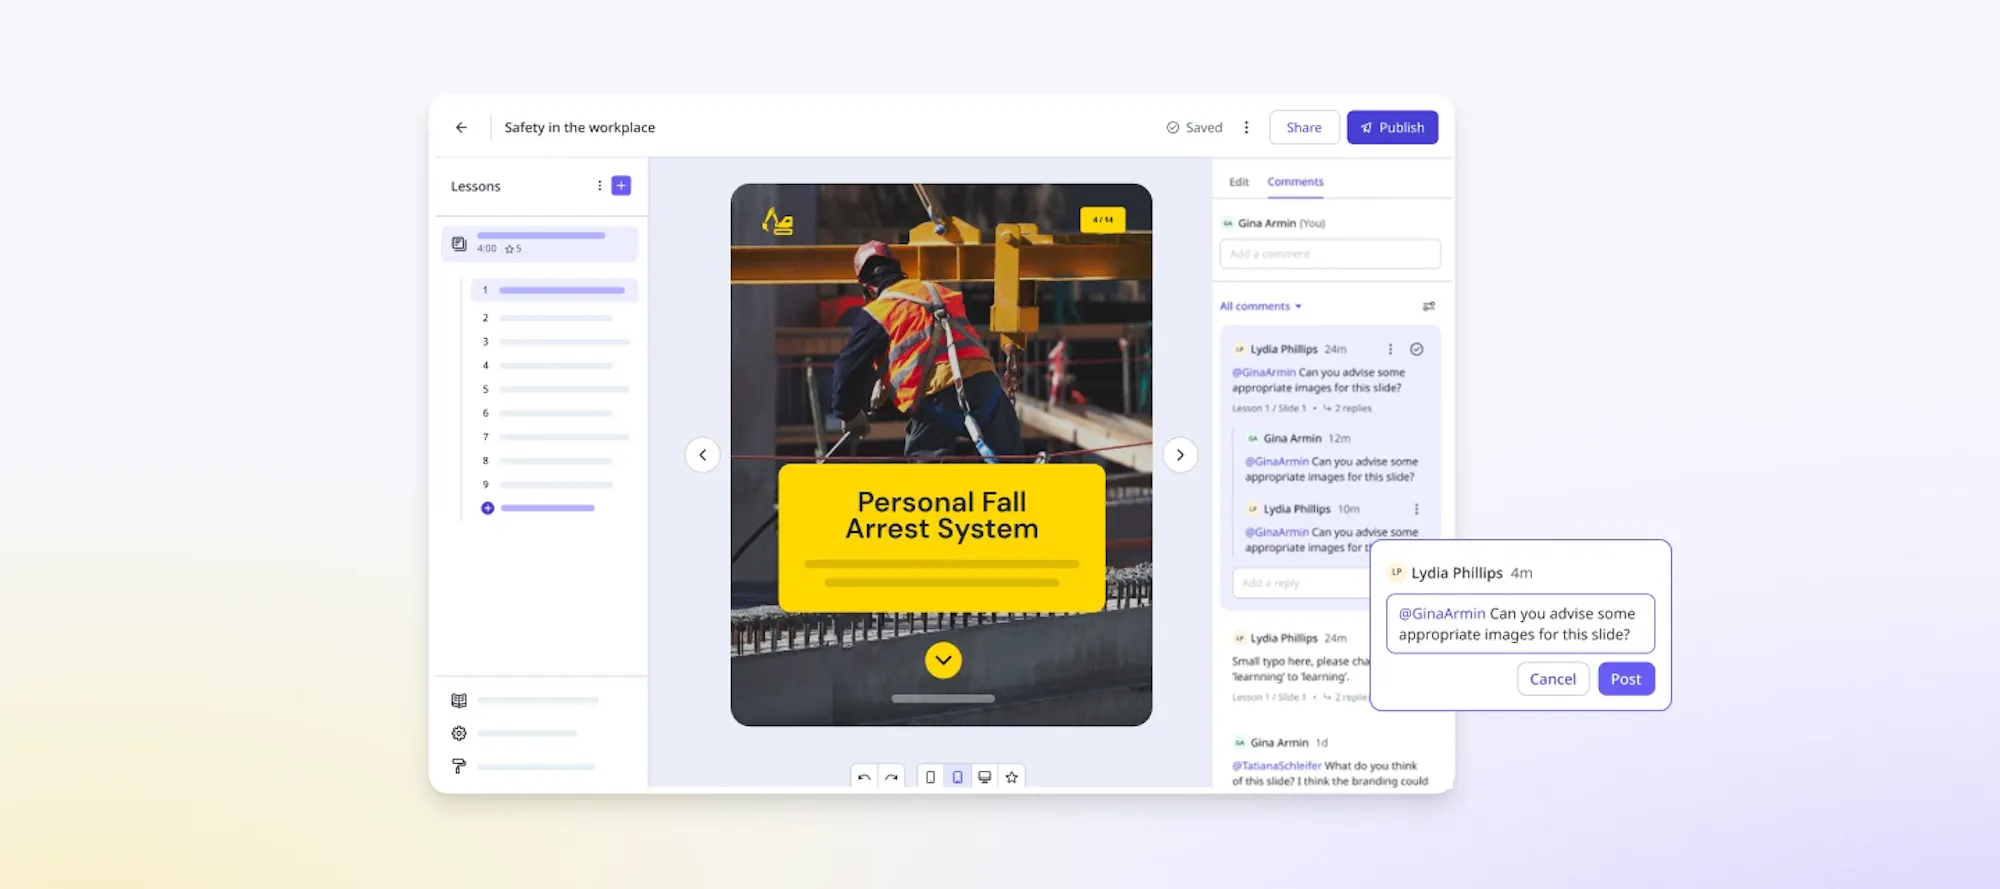Undo the last action

[864, 777]
